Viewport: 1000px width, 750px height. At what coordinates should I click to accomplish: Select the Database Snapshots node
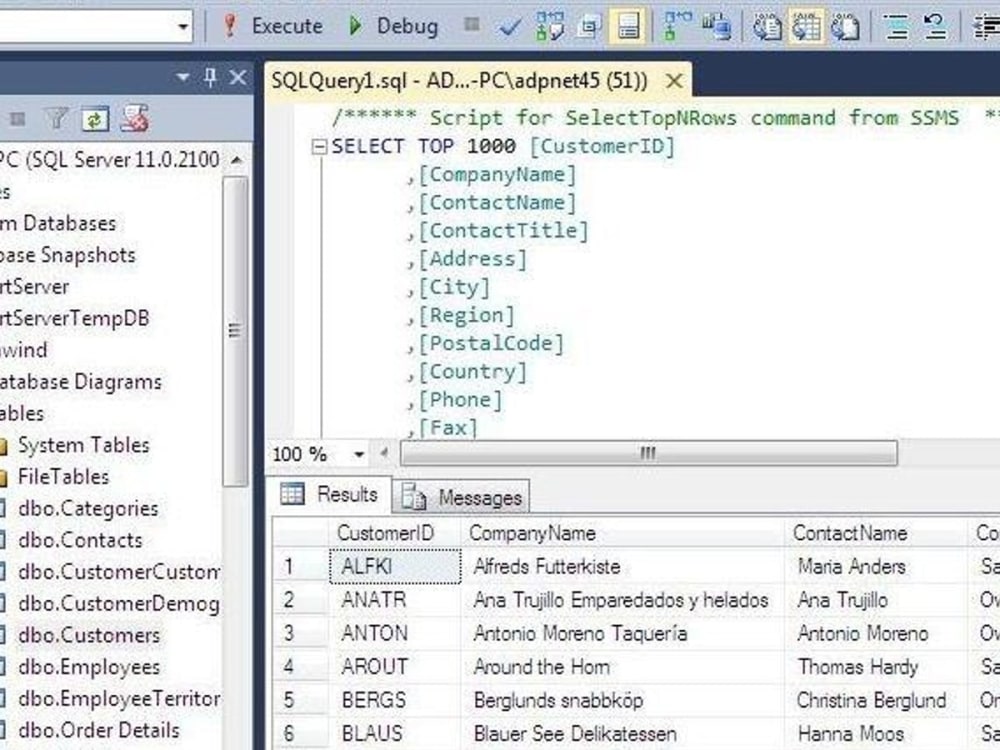coord(68,255)
